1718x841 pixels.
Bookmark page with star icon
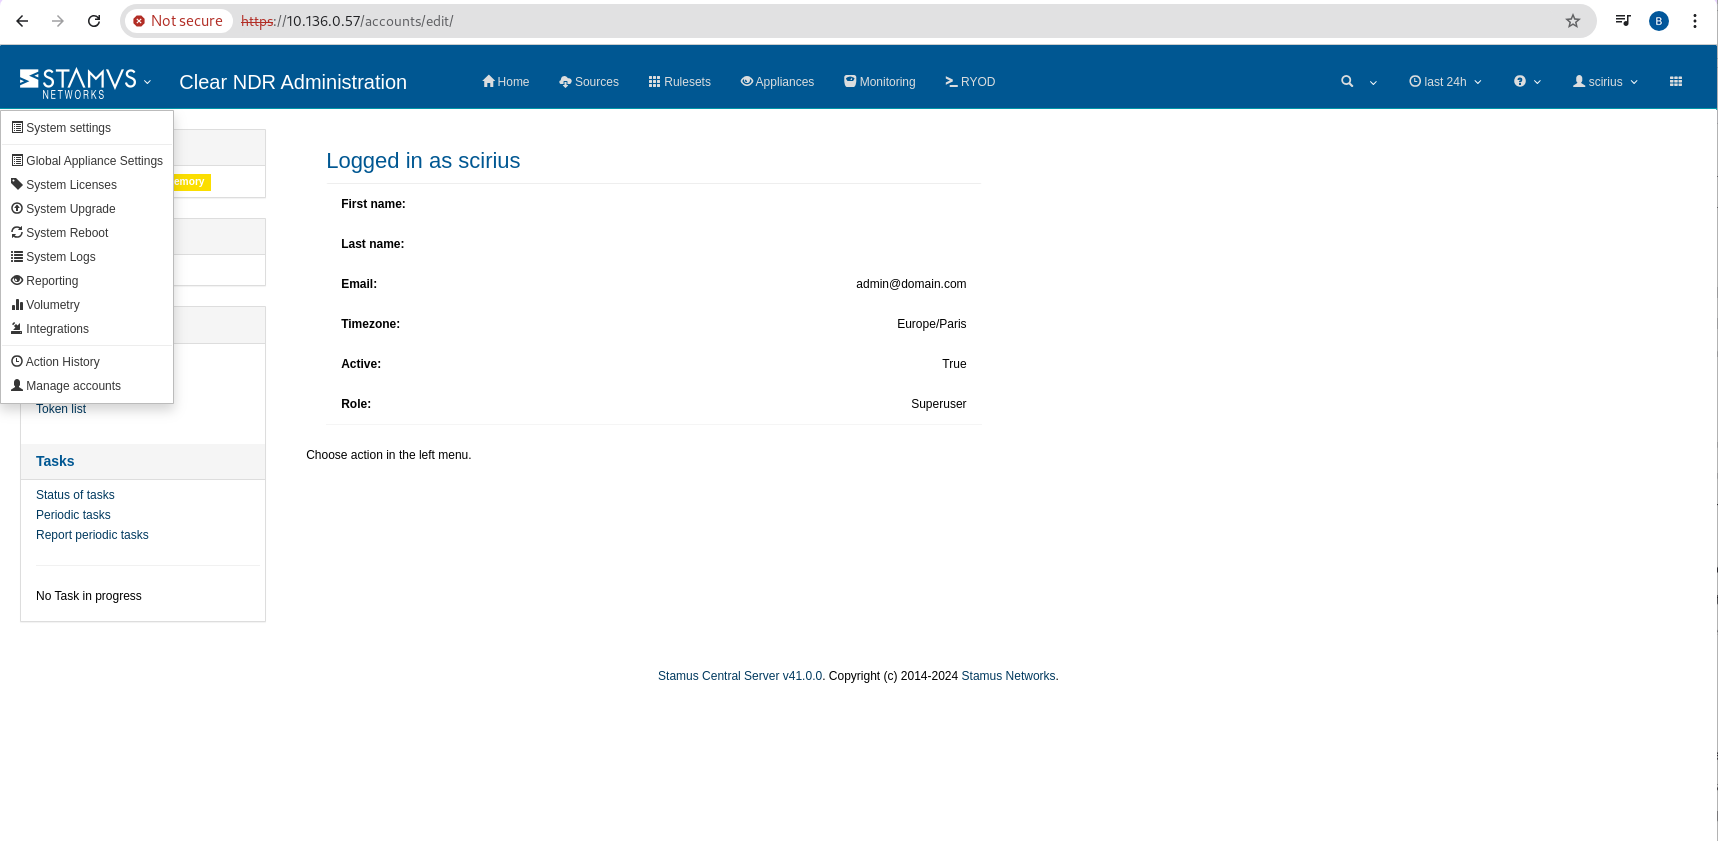1572,21
